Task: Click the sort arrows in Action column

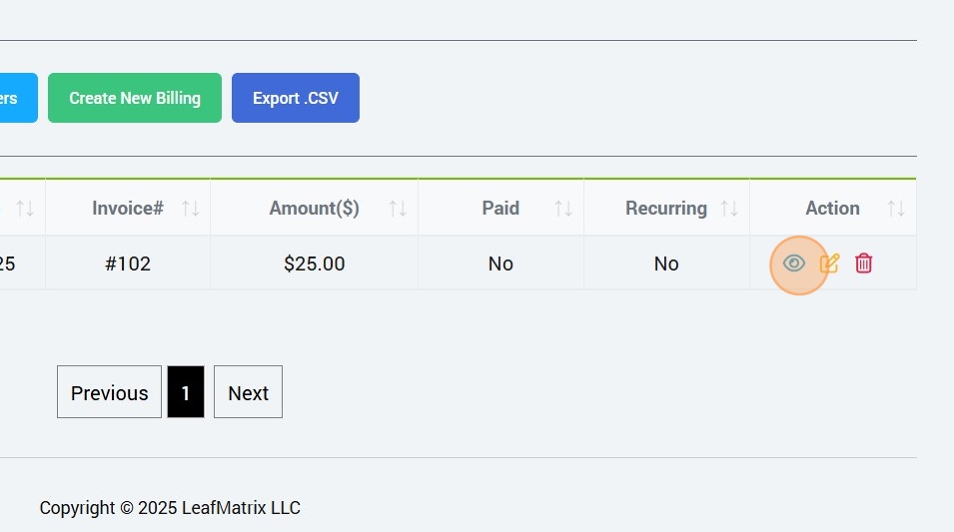Action: tap(896, 209)
